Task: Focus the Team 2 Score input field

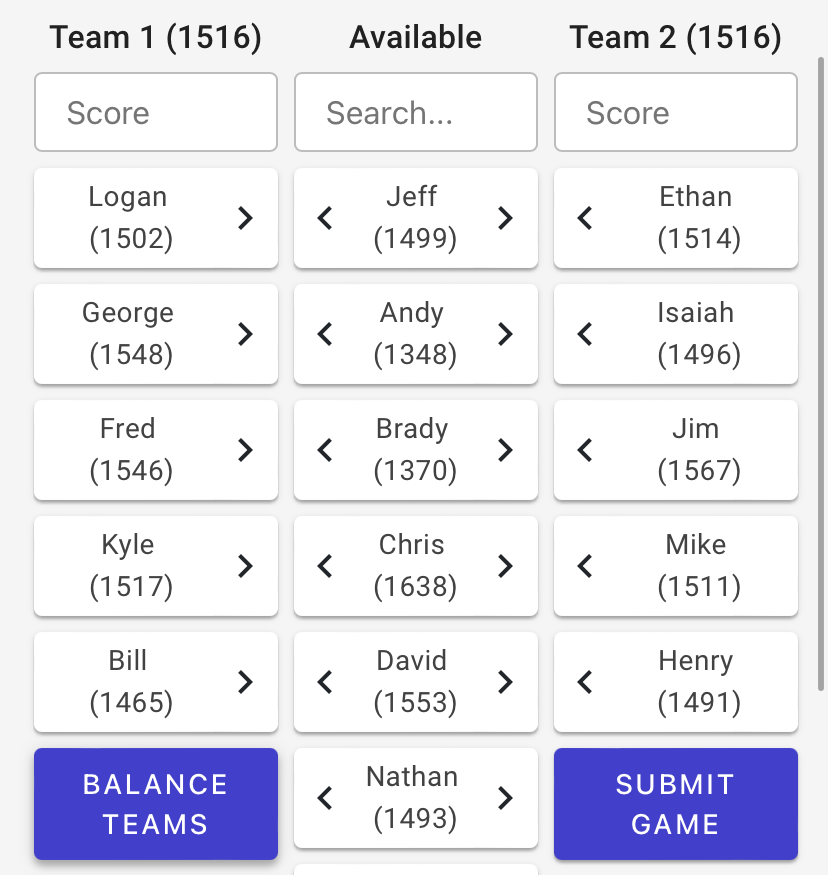Action: (x=676, y=112)
